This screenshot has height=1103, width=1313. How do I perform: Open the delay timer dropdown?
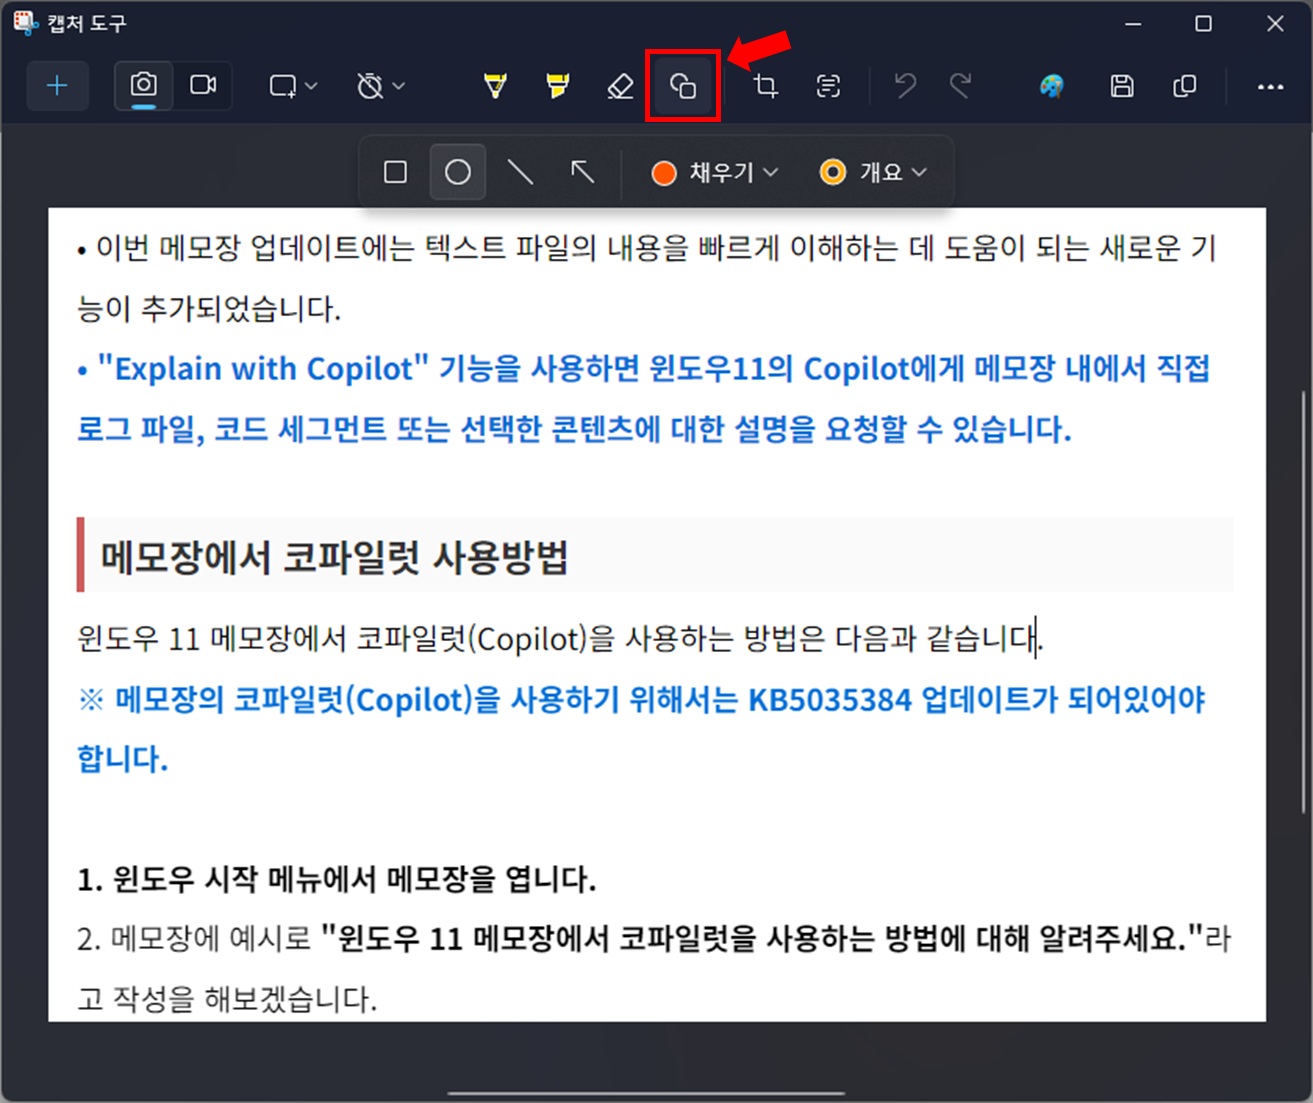point(381,86)
